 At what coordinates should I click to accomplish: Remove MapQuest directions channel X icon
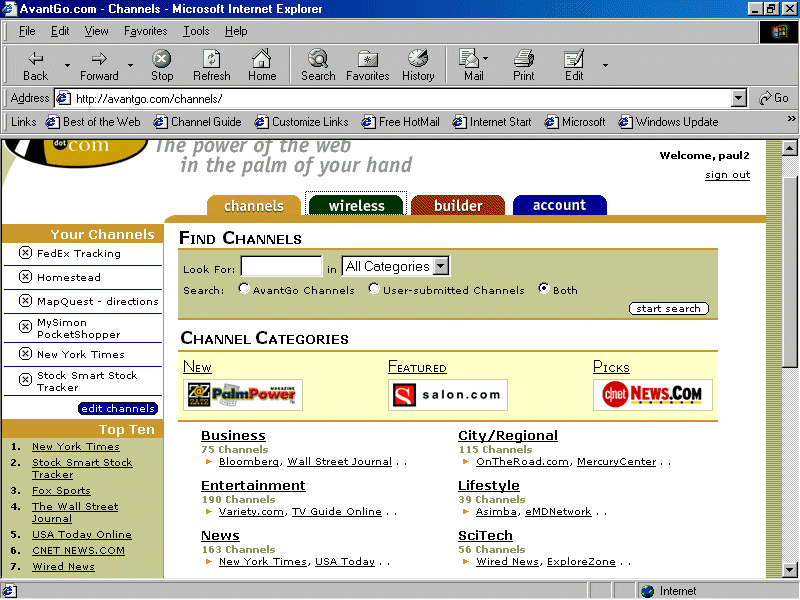click(x=25, y=301)
